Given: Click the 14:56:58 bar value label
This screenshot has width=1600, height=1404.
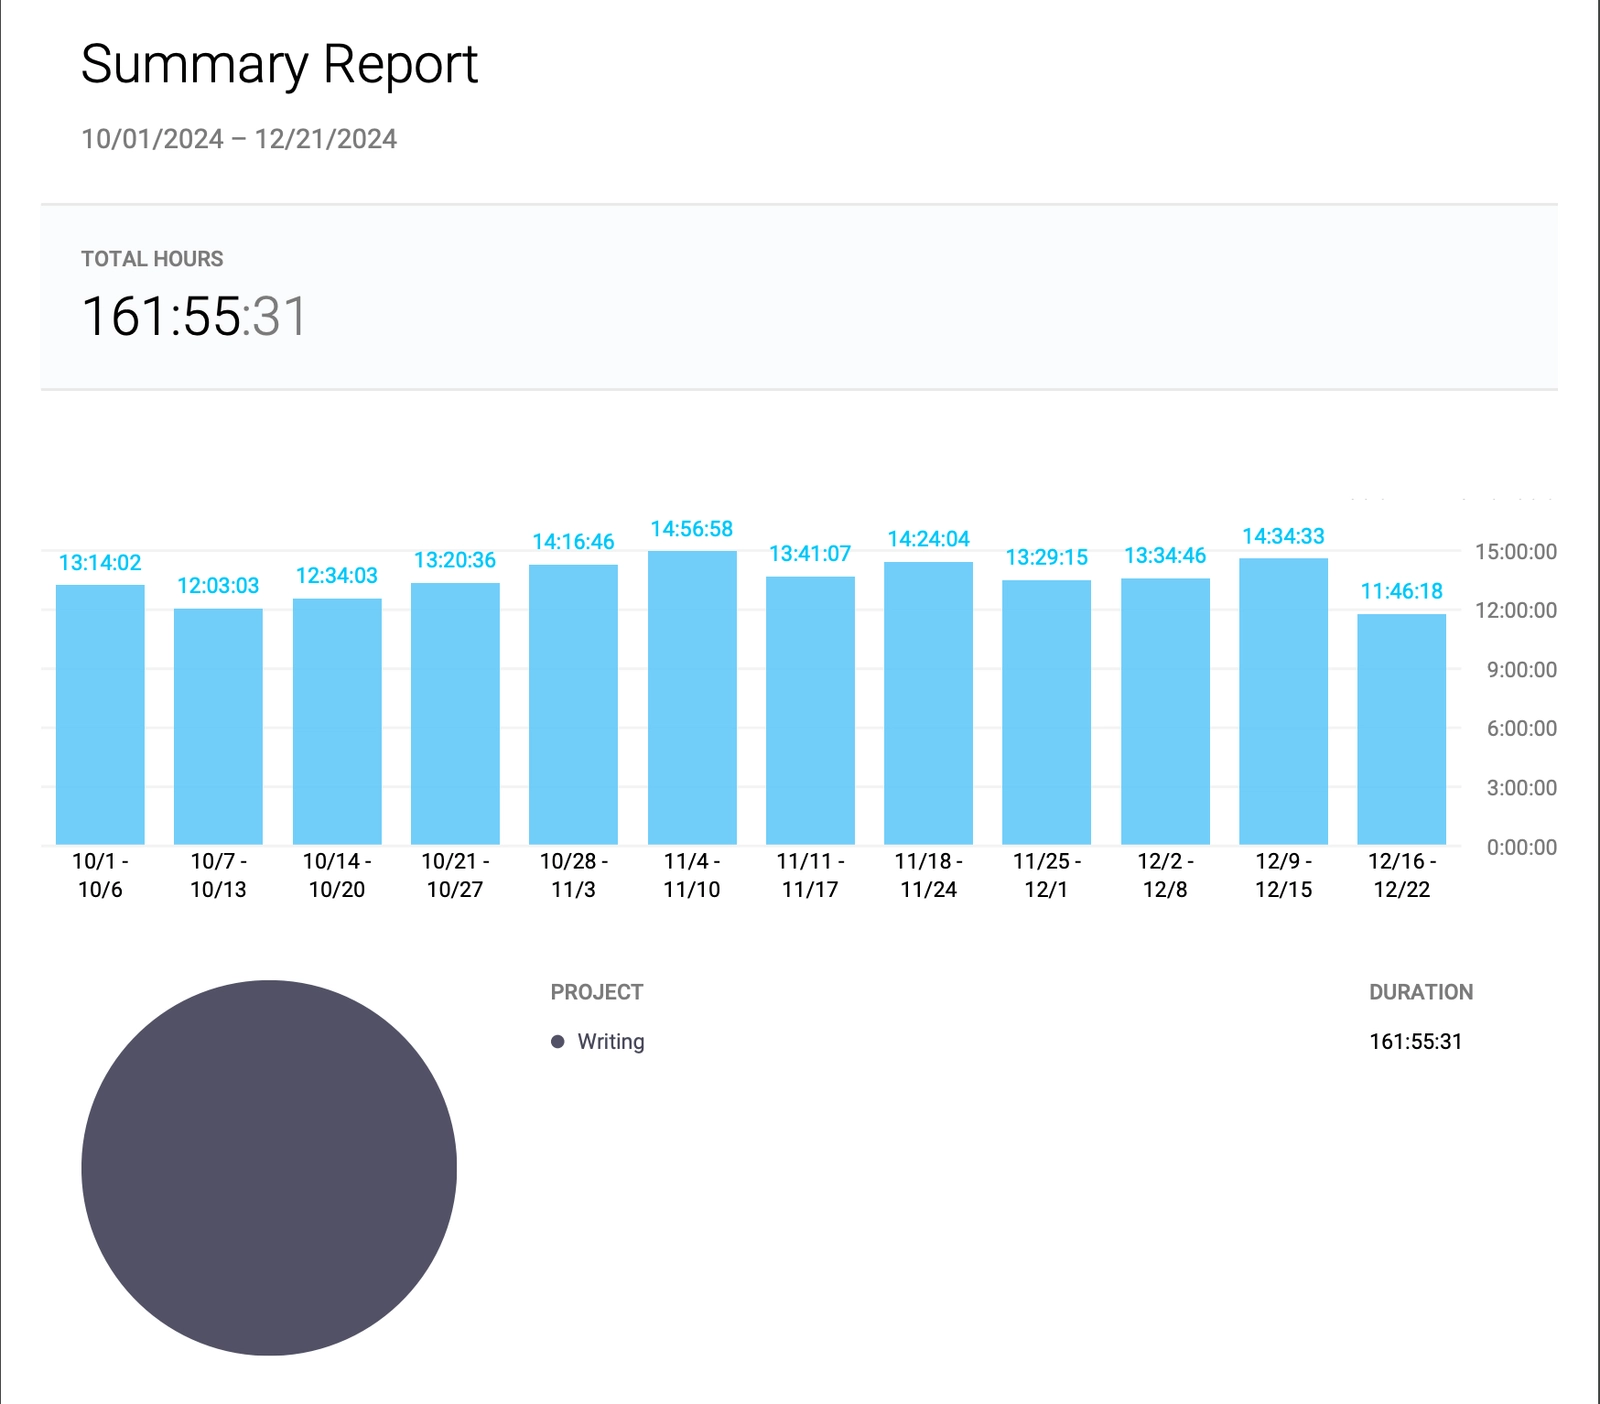Looking at the screenshot, I should tap(692, 529).
